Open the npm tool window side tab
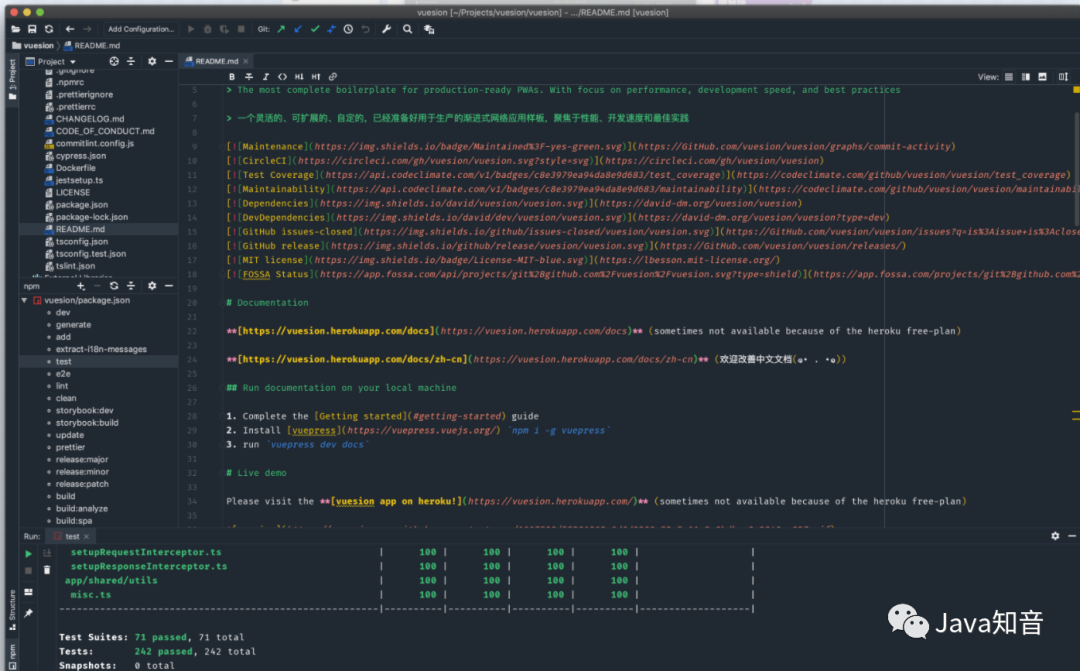The height and width of the screenshot is (671, 1080). click(12, 655)
